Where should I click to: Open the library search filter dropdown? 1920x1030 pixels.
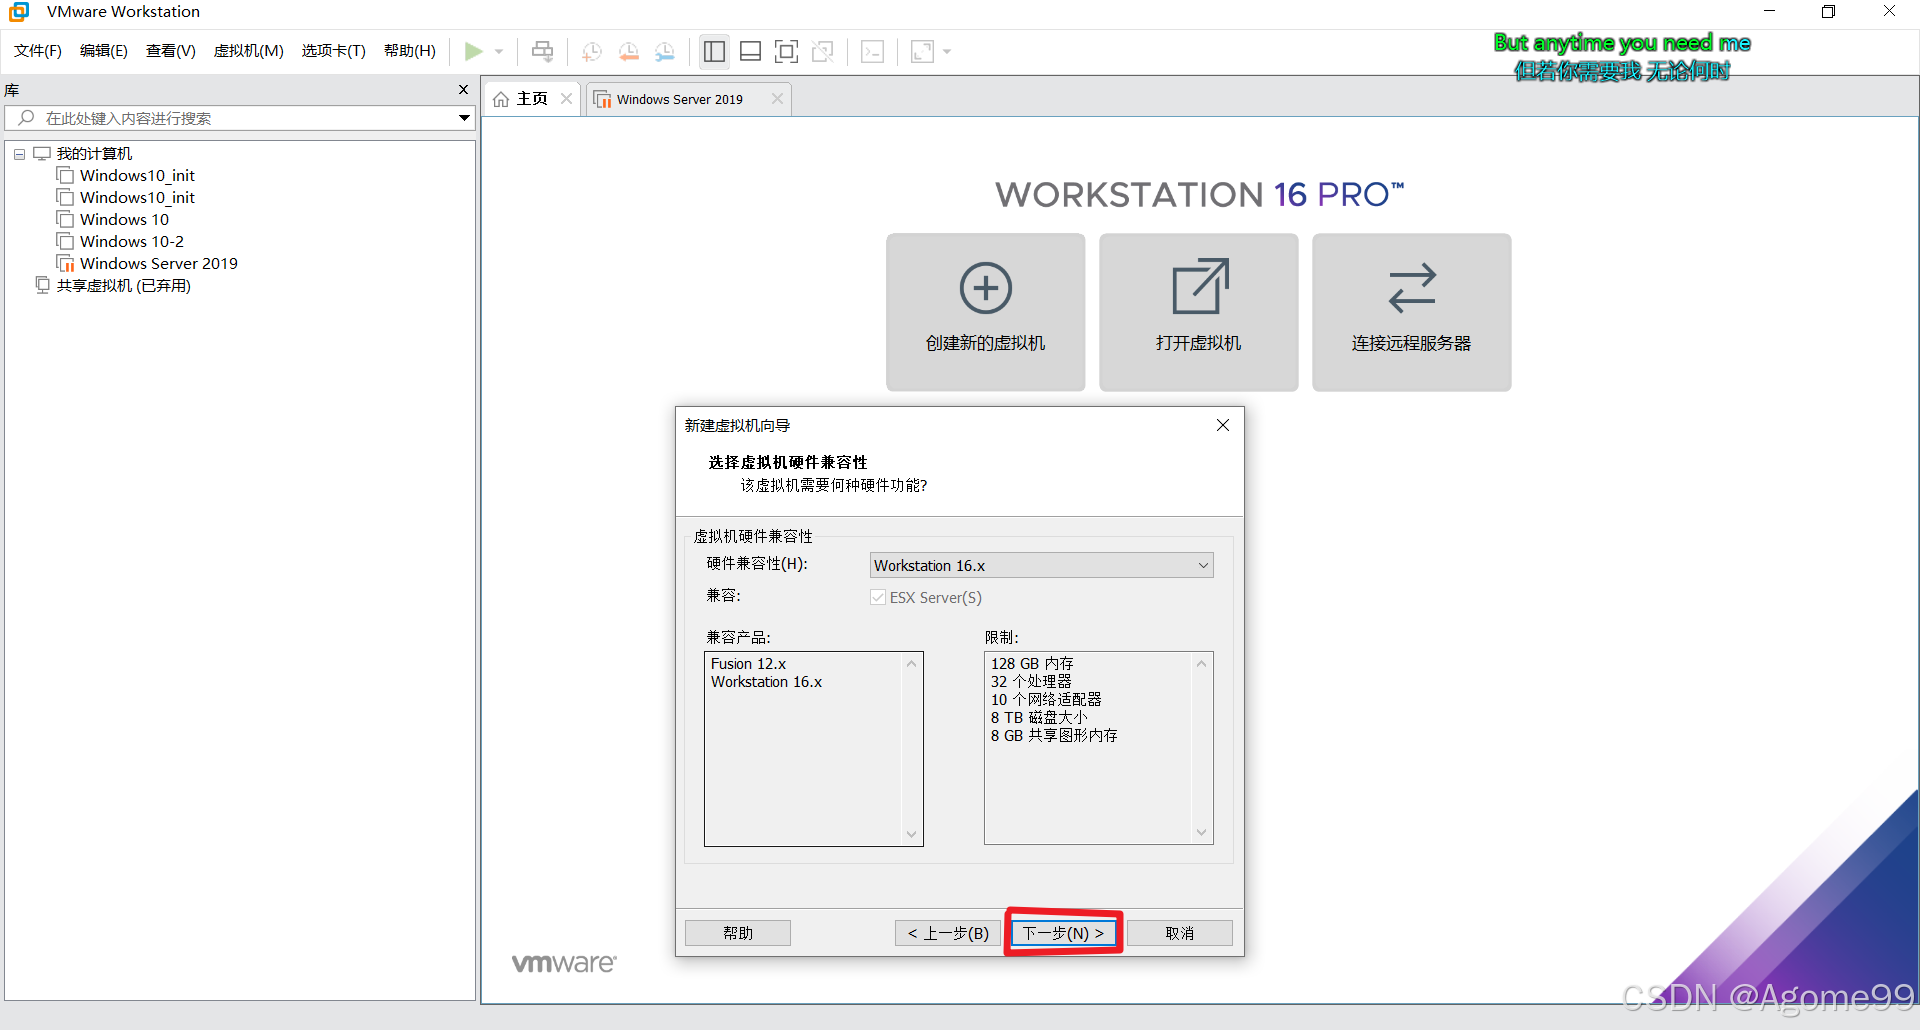coord(464,118)
